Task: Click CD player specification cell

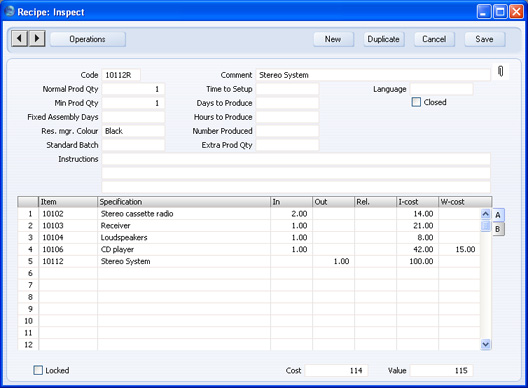Action: click(184, 250)
